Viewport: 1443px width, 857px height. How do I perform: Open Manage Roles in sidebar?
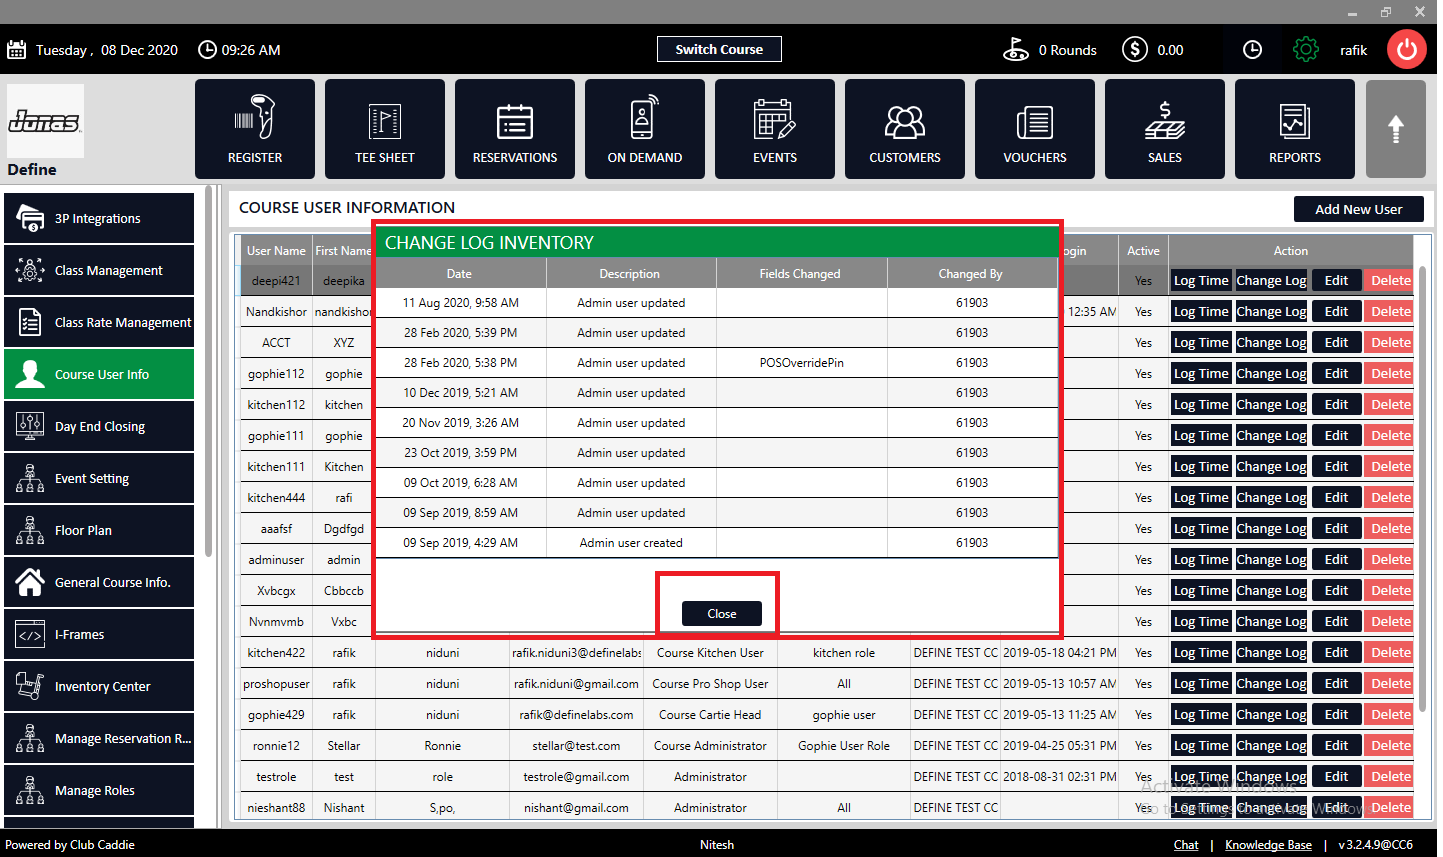tap(99, 790)
